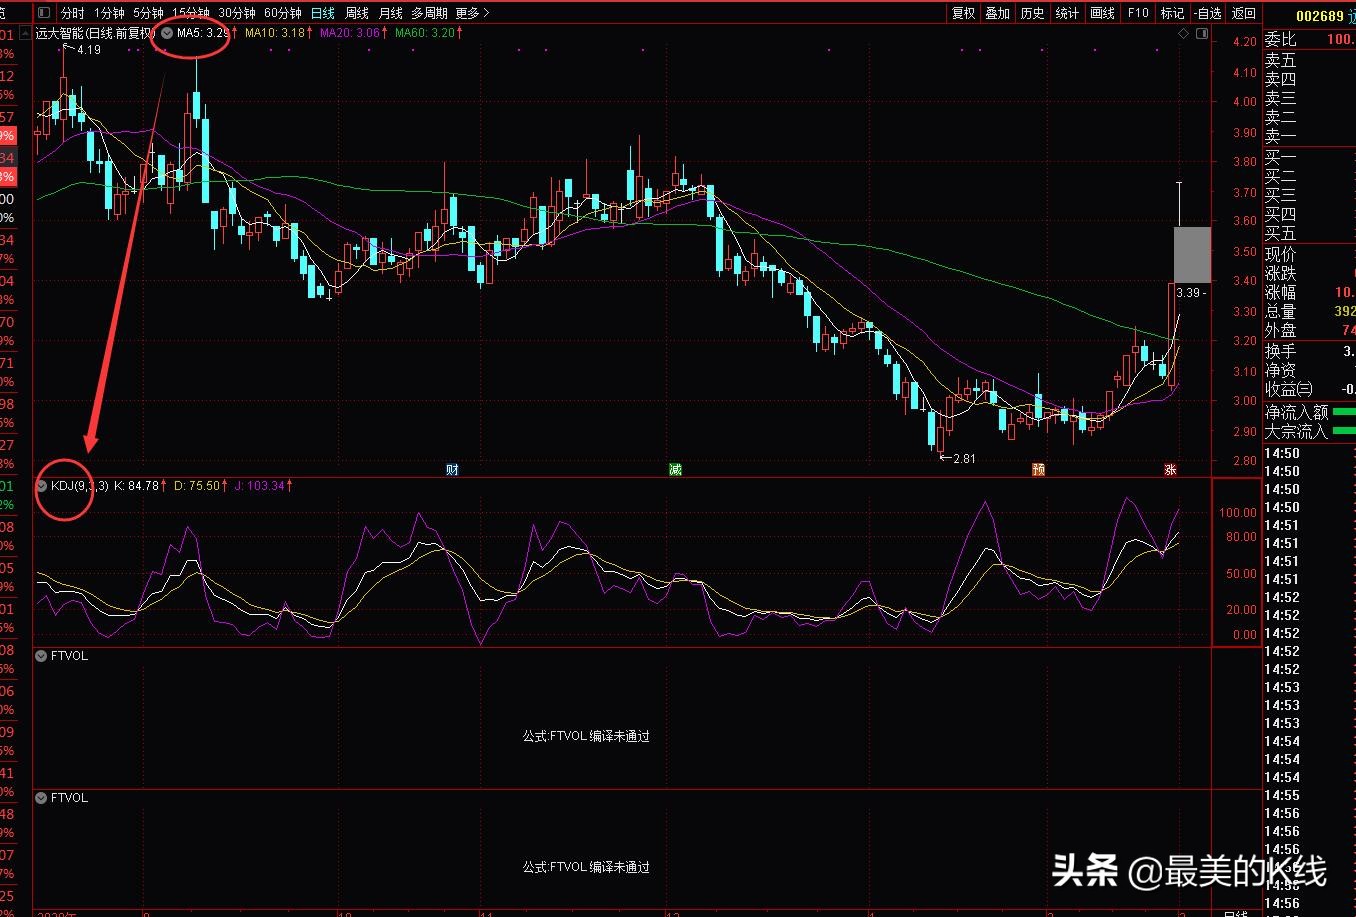Click the 叠加 overlay stock icon
Screen dimensions: 1356x917
click(997, 13)
